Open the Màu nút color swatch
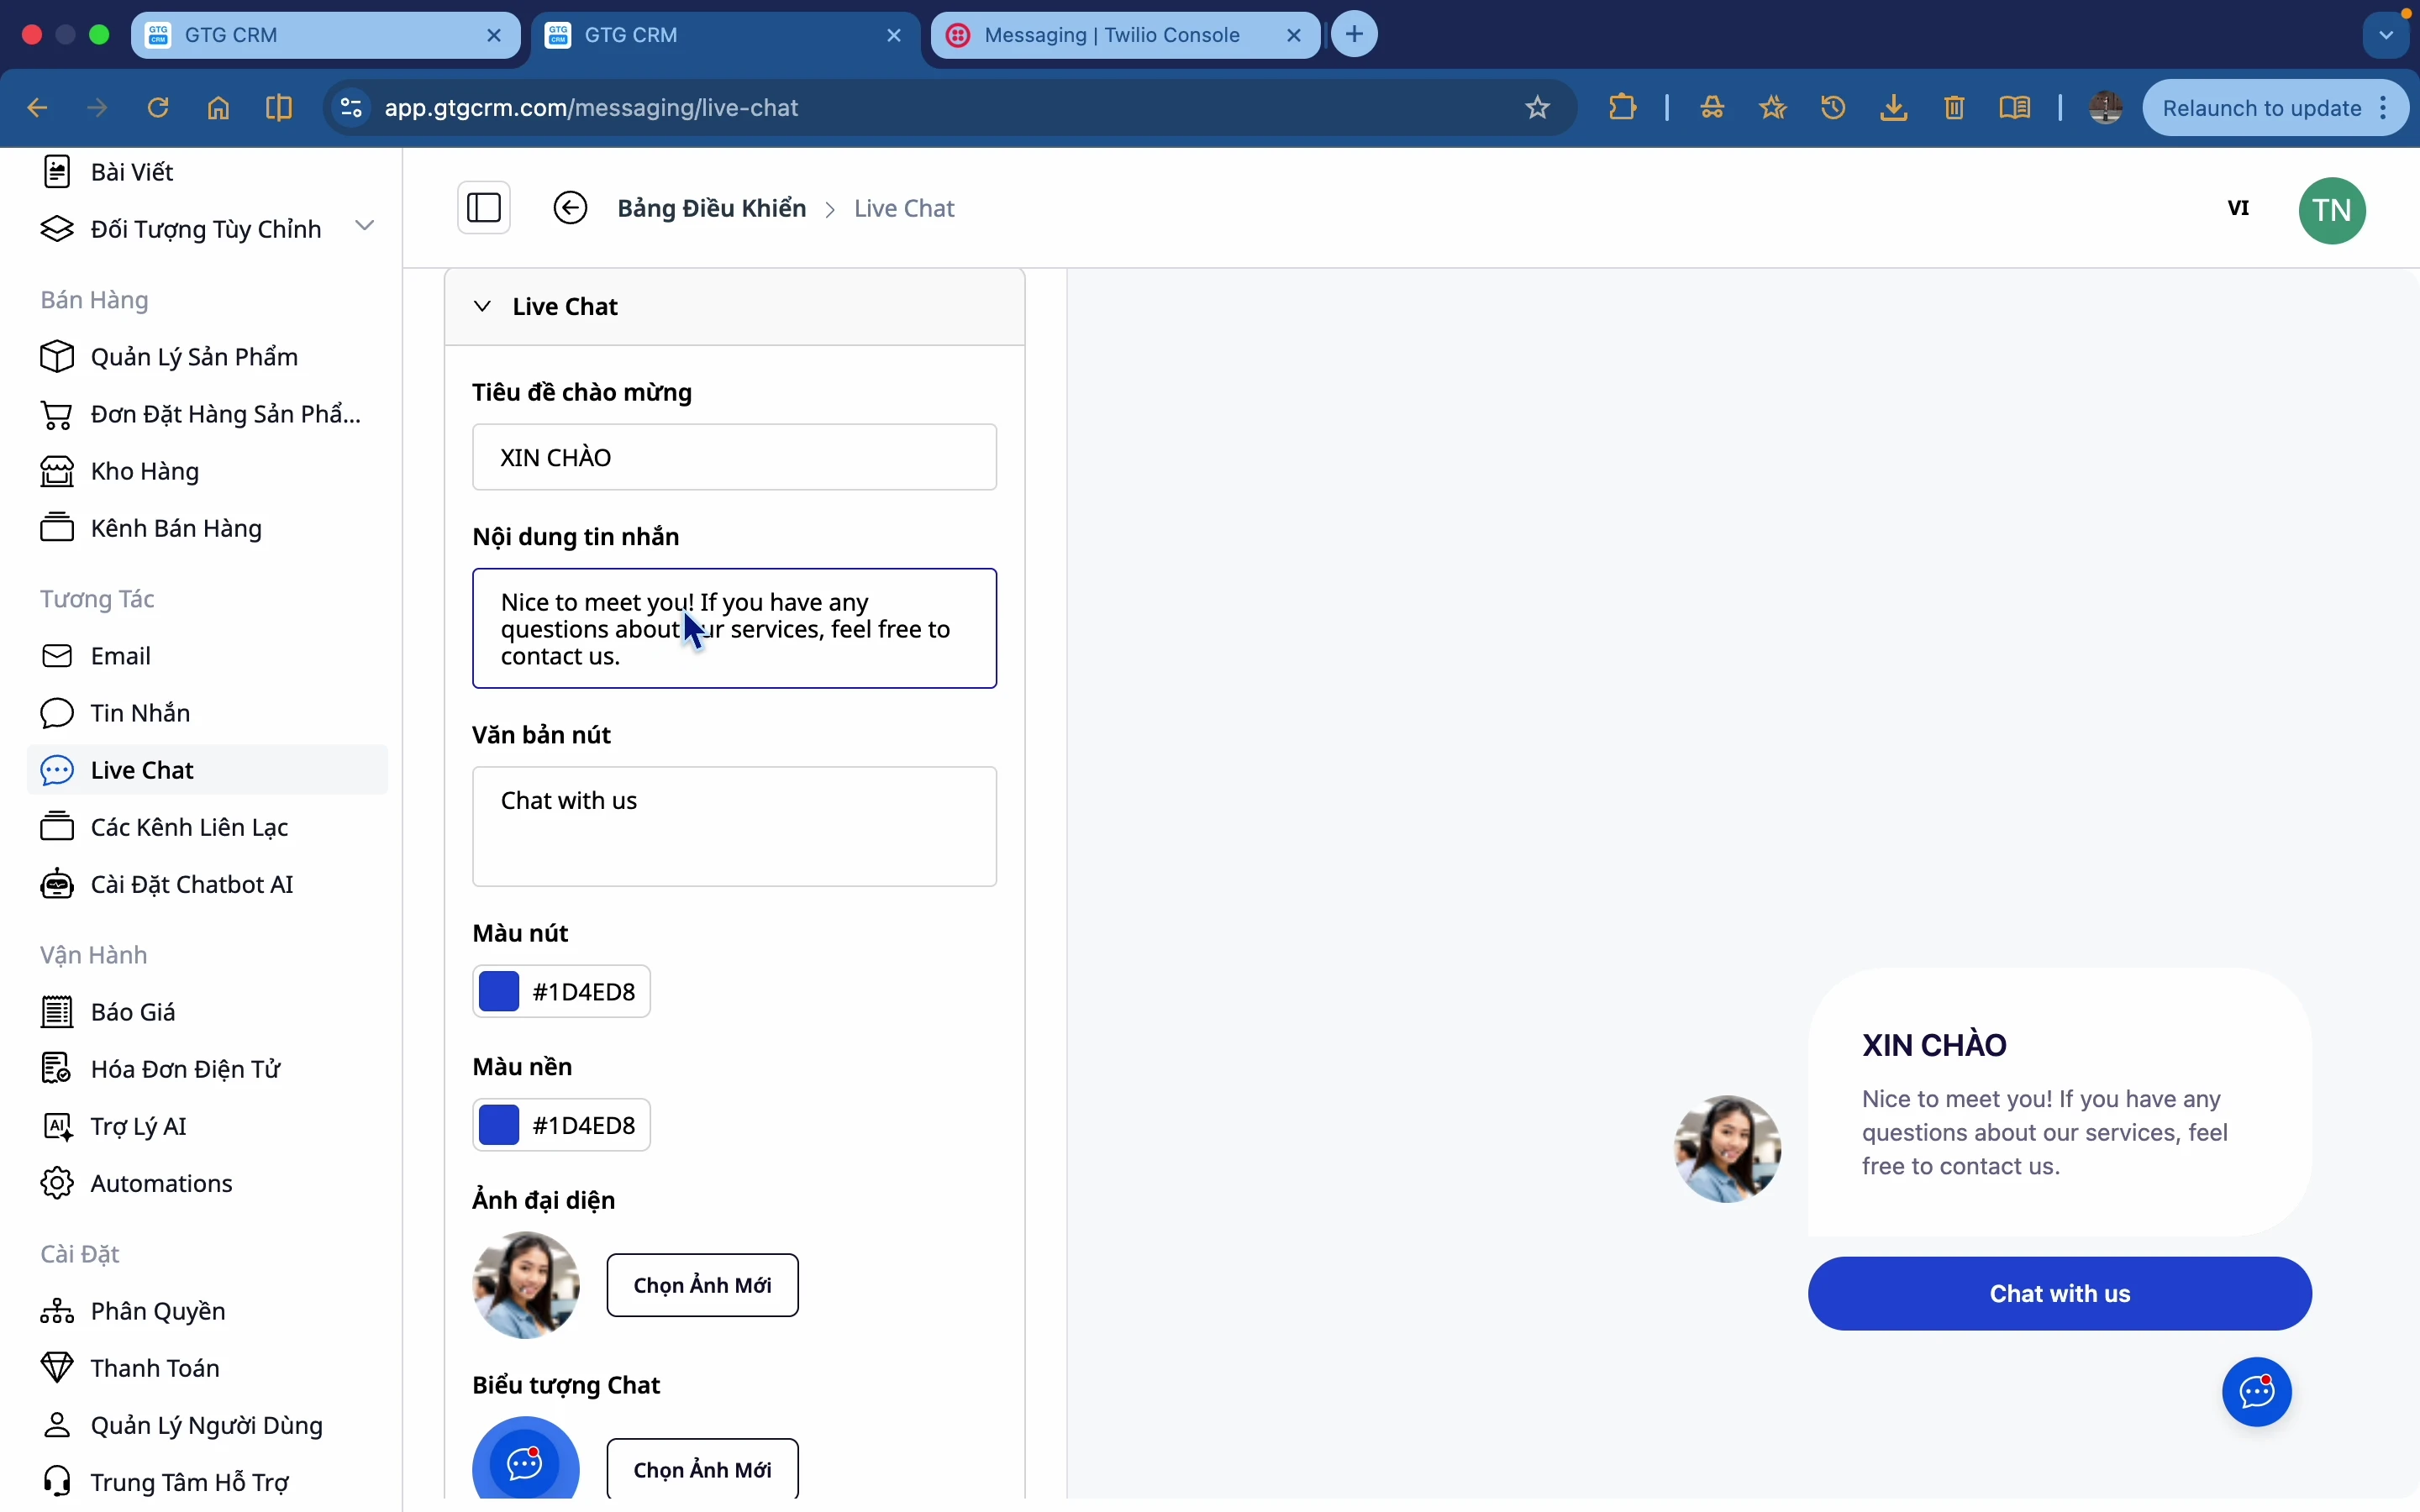The height and width of the screenshot is (1512, 2420). [x=499, y=992]
